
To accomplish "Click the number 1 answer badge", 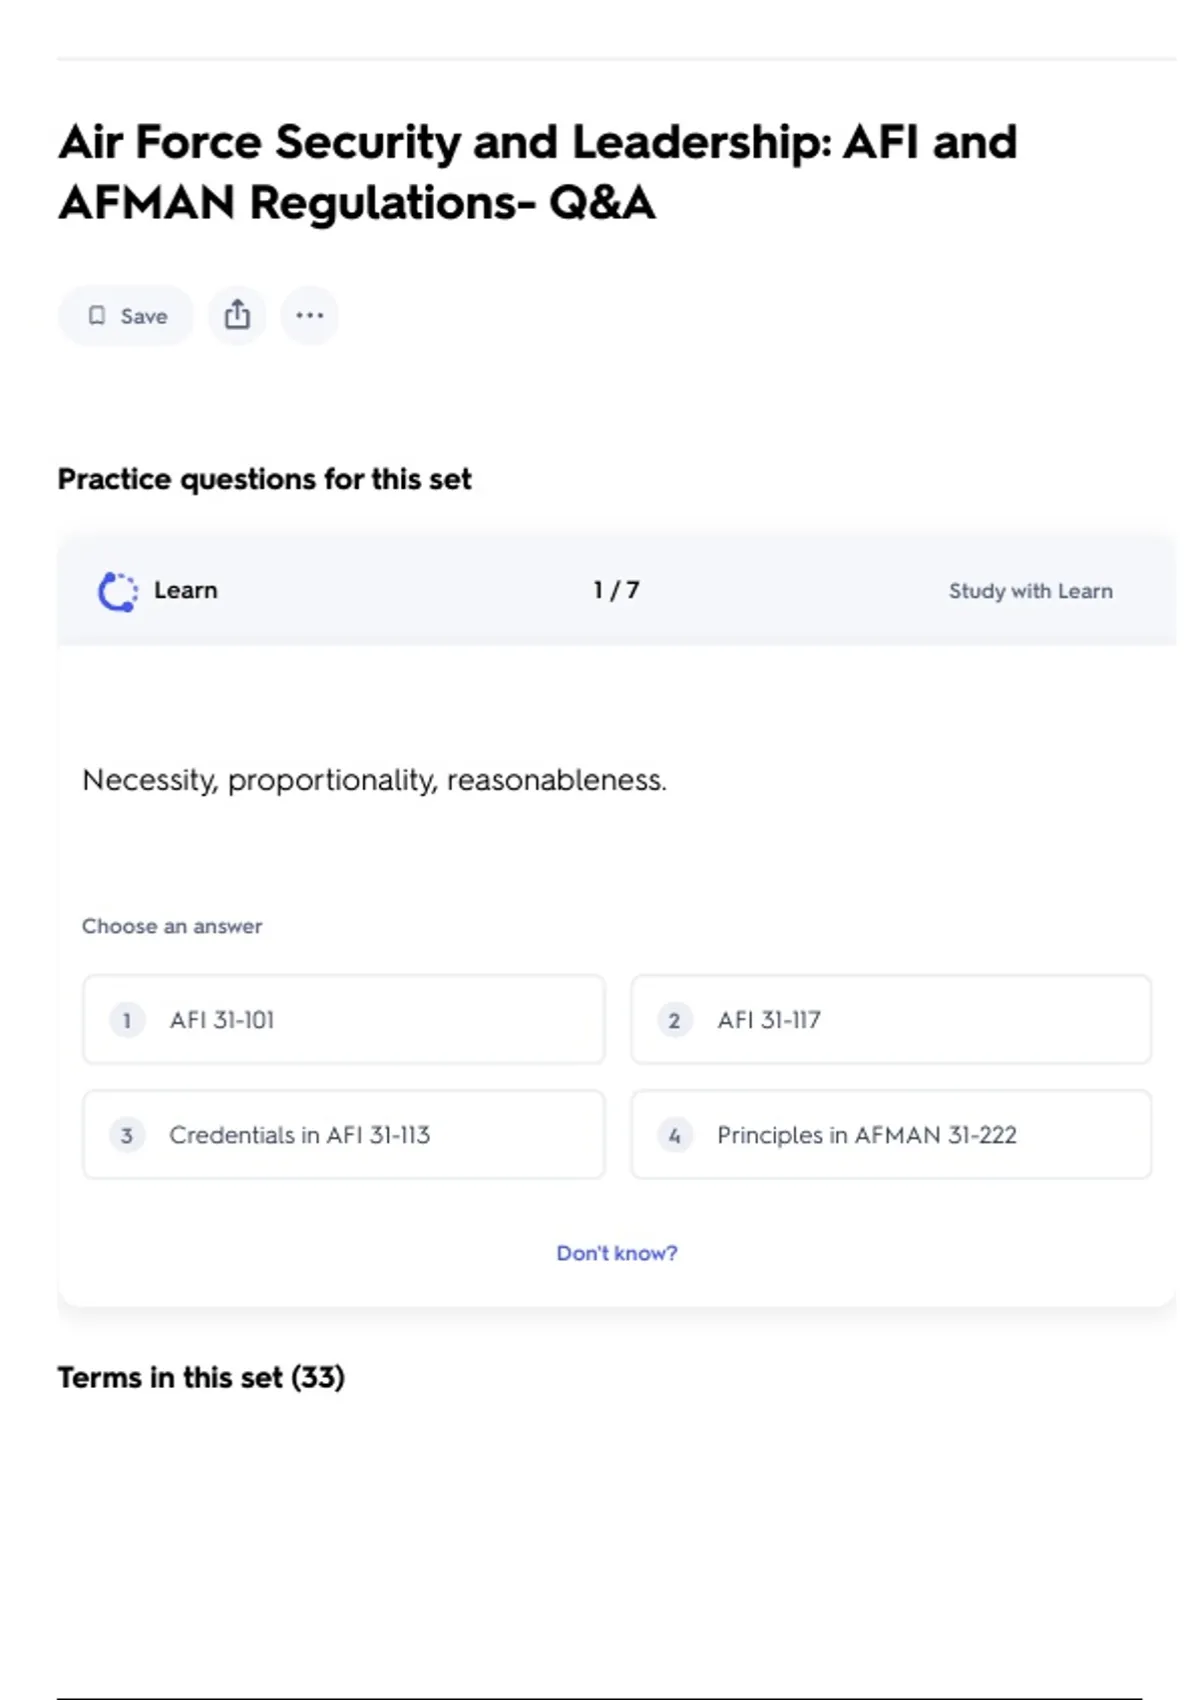I will (127, 1020).
